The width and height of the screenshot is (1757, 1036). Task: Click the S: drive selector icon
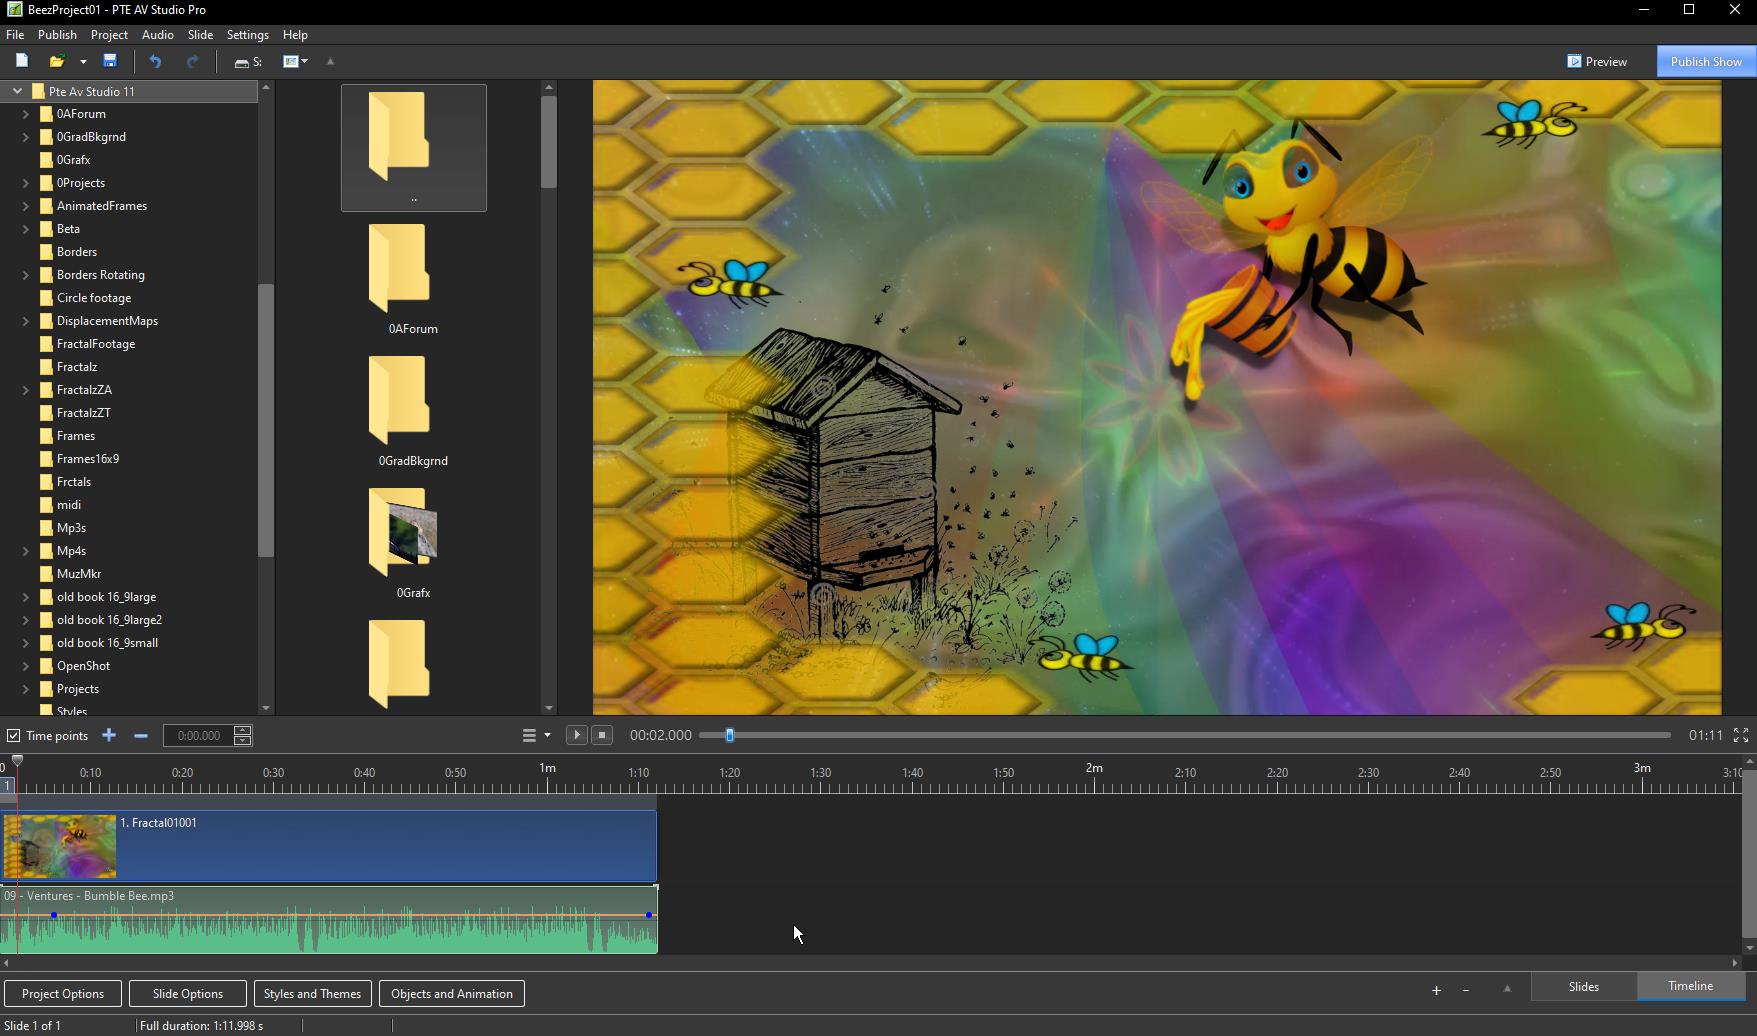(x=247, y=62)
